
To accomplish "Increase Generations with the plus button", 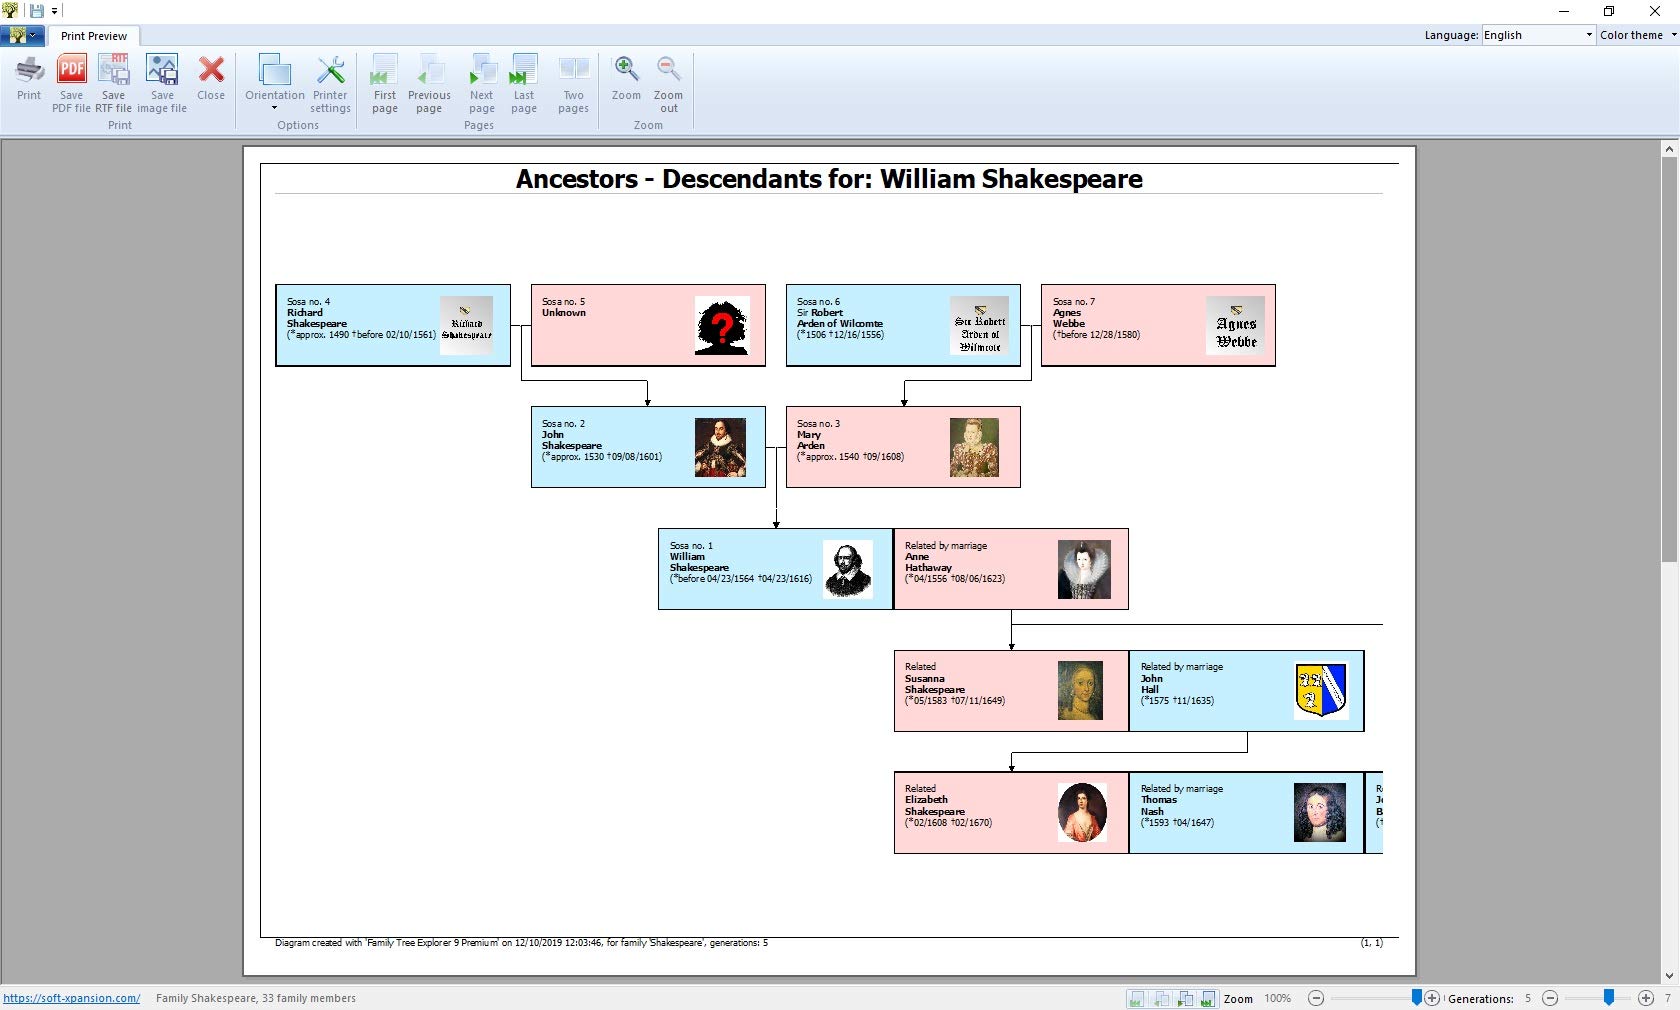I will (x=1646, y=998).
